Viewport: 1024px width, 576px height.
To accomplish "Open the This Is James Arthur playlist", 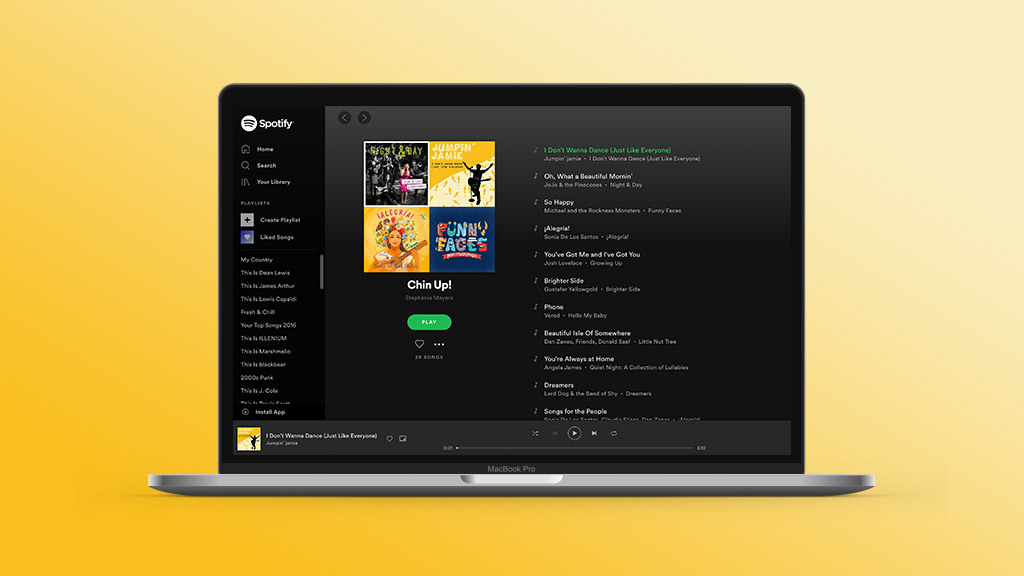I will (x=268, y=286).
